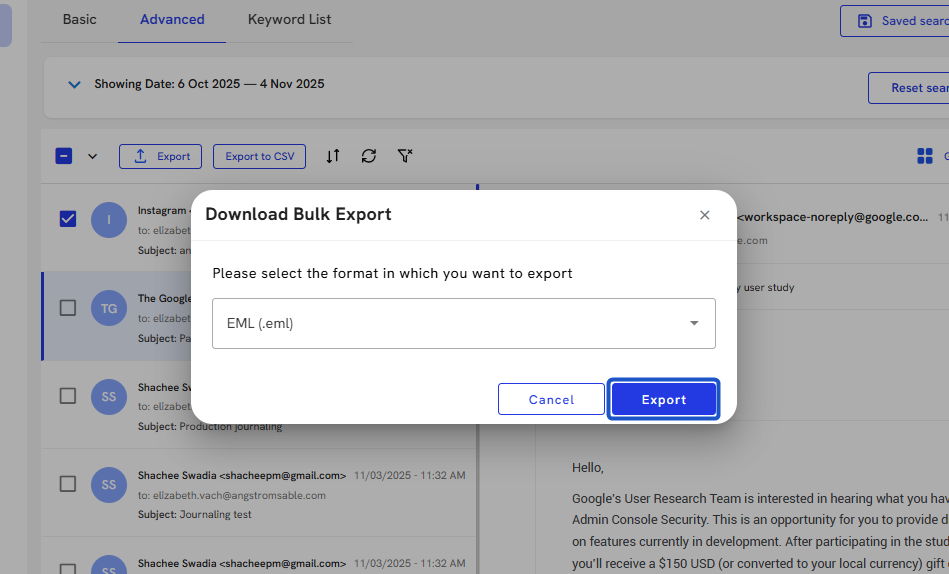The image size is (949, 574).
Task: Toggle the select-all messages checkbox
Action: coord(63,156)
